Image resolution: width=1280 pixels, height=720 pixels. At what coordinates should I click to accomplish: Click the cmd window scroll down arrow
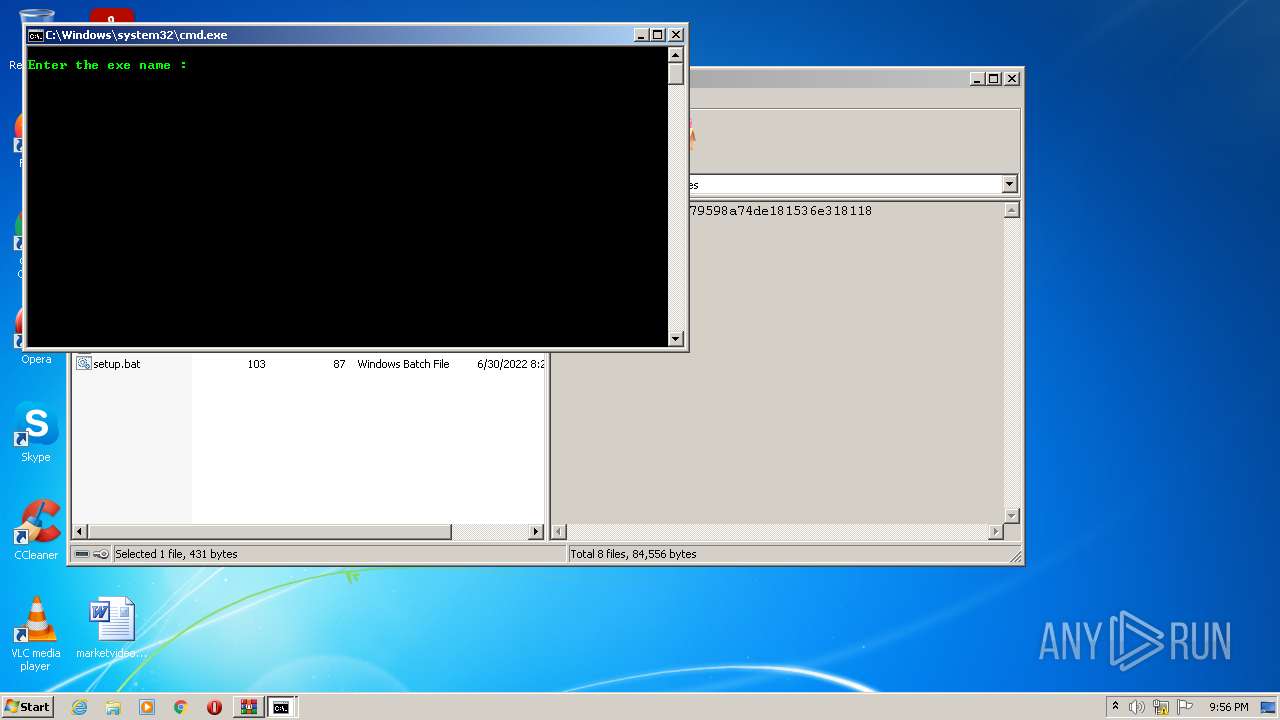(676, 339)
